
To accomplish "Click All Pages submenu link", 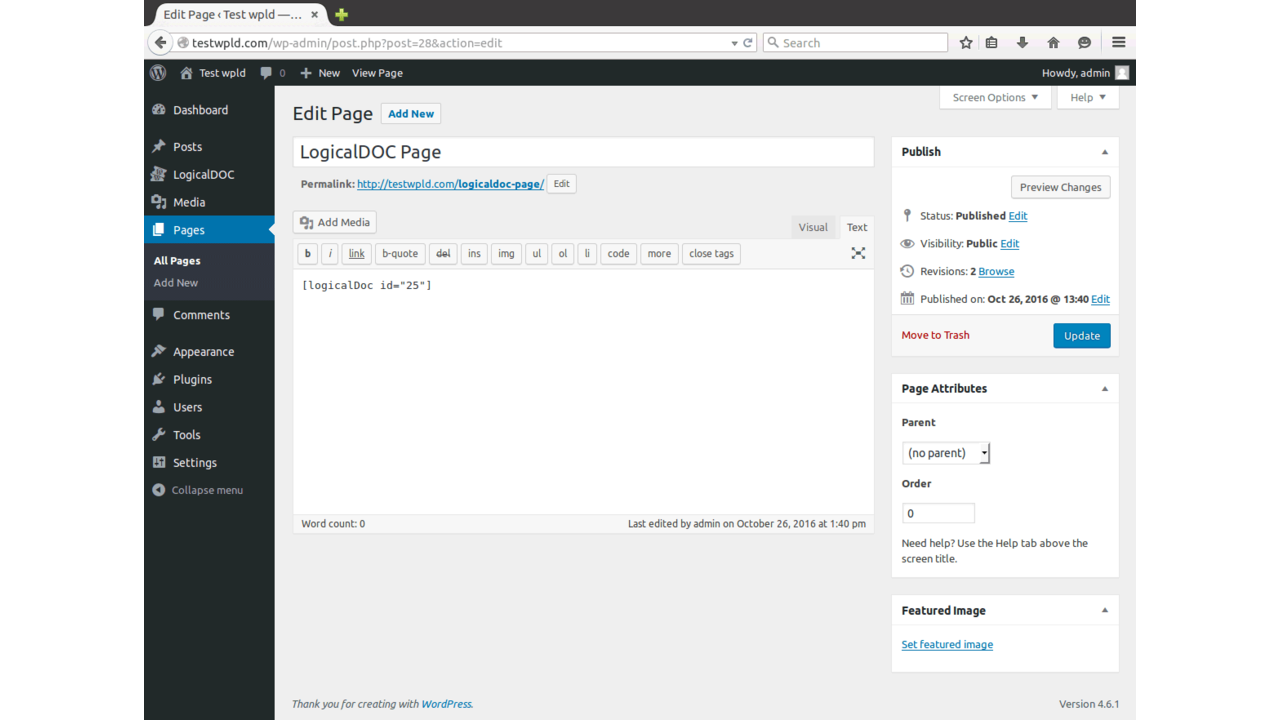I will point(177,261).
